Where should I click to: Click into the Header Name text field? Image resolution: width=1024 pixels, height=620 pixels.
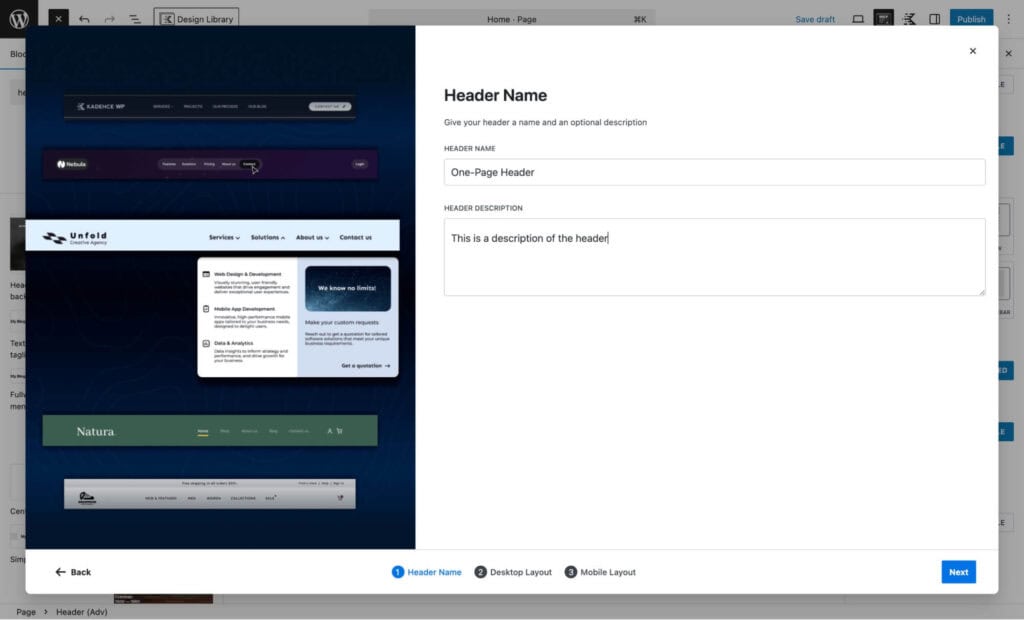714,172
